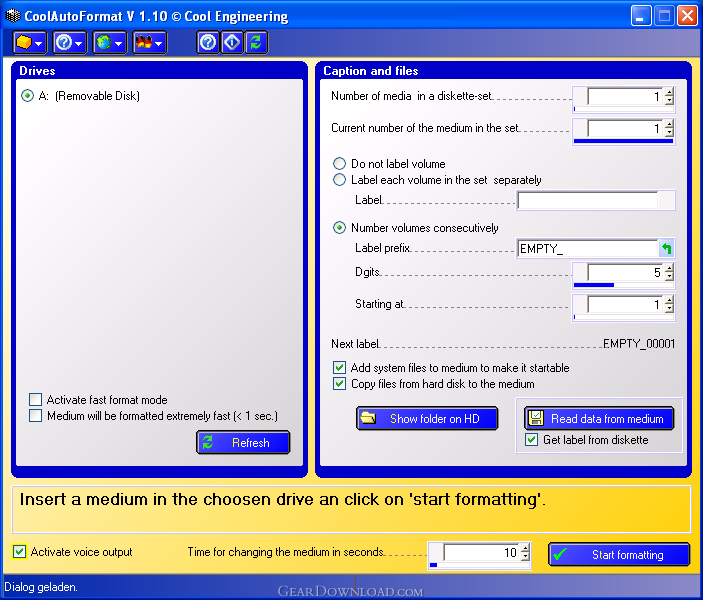Select 'Label each volume in the set separately'
The image size is (703, 600).
tap(437, 180)
